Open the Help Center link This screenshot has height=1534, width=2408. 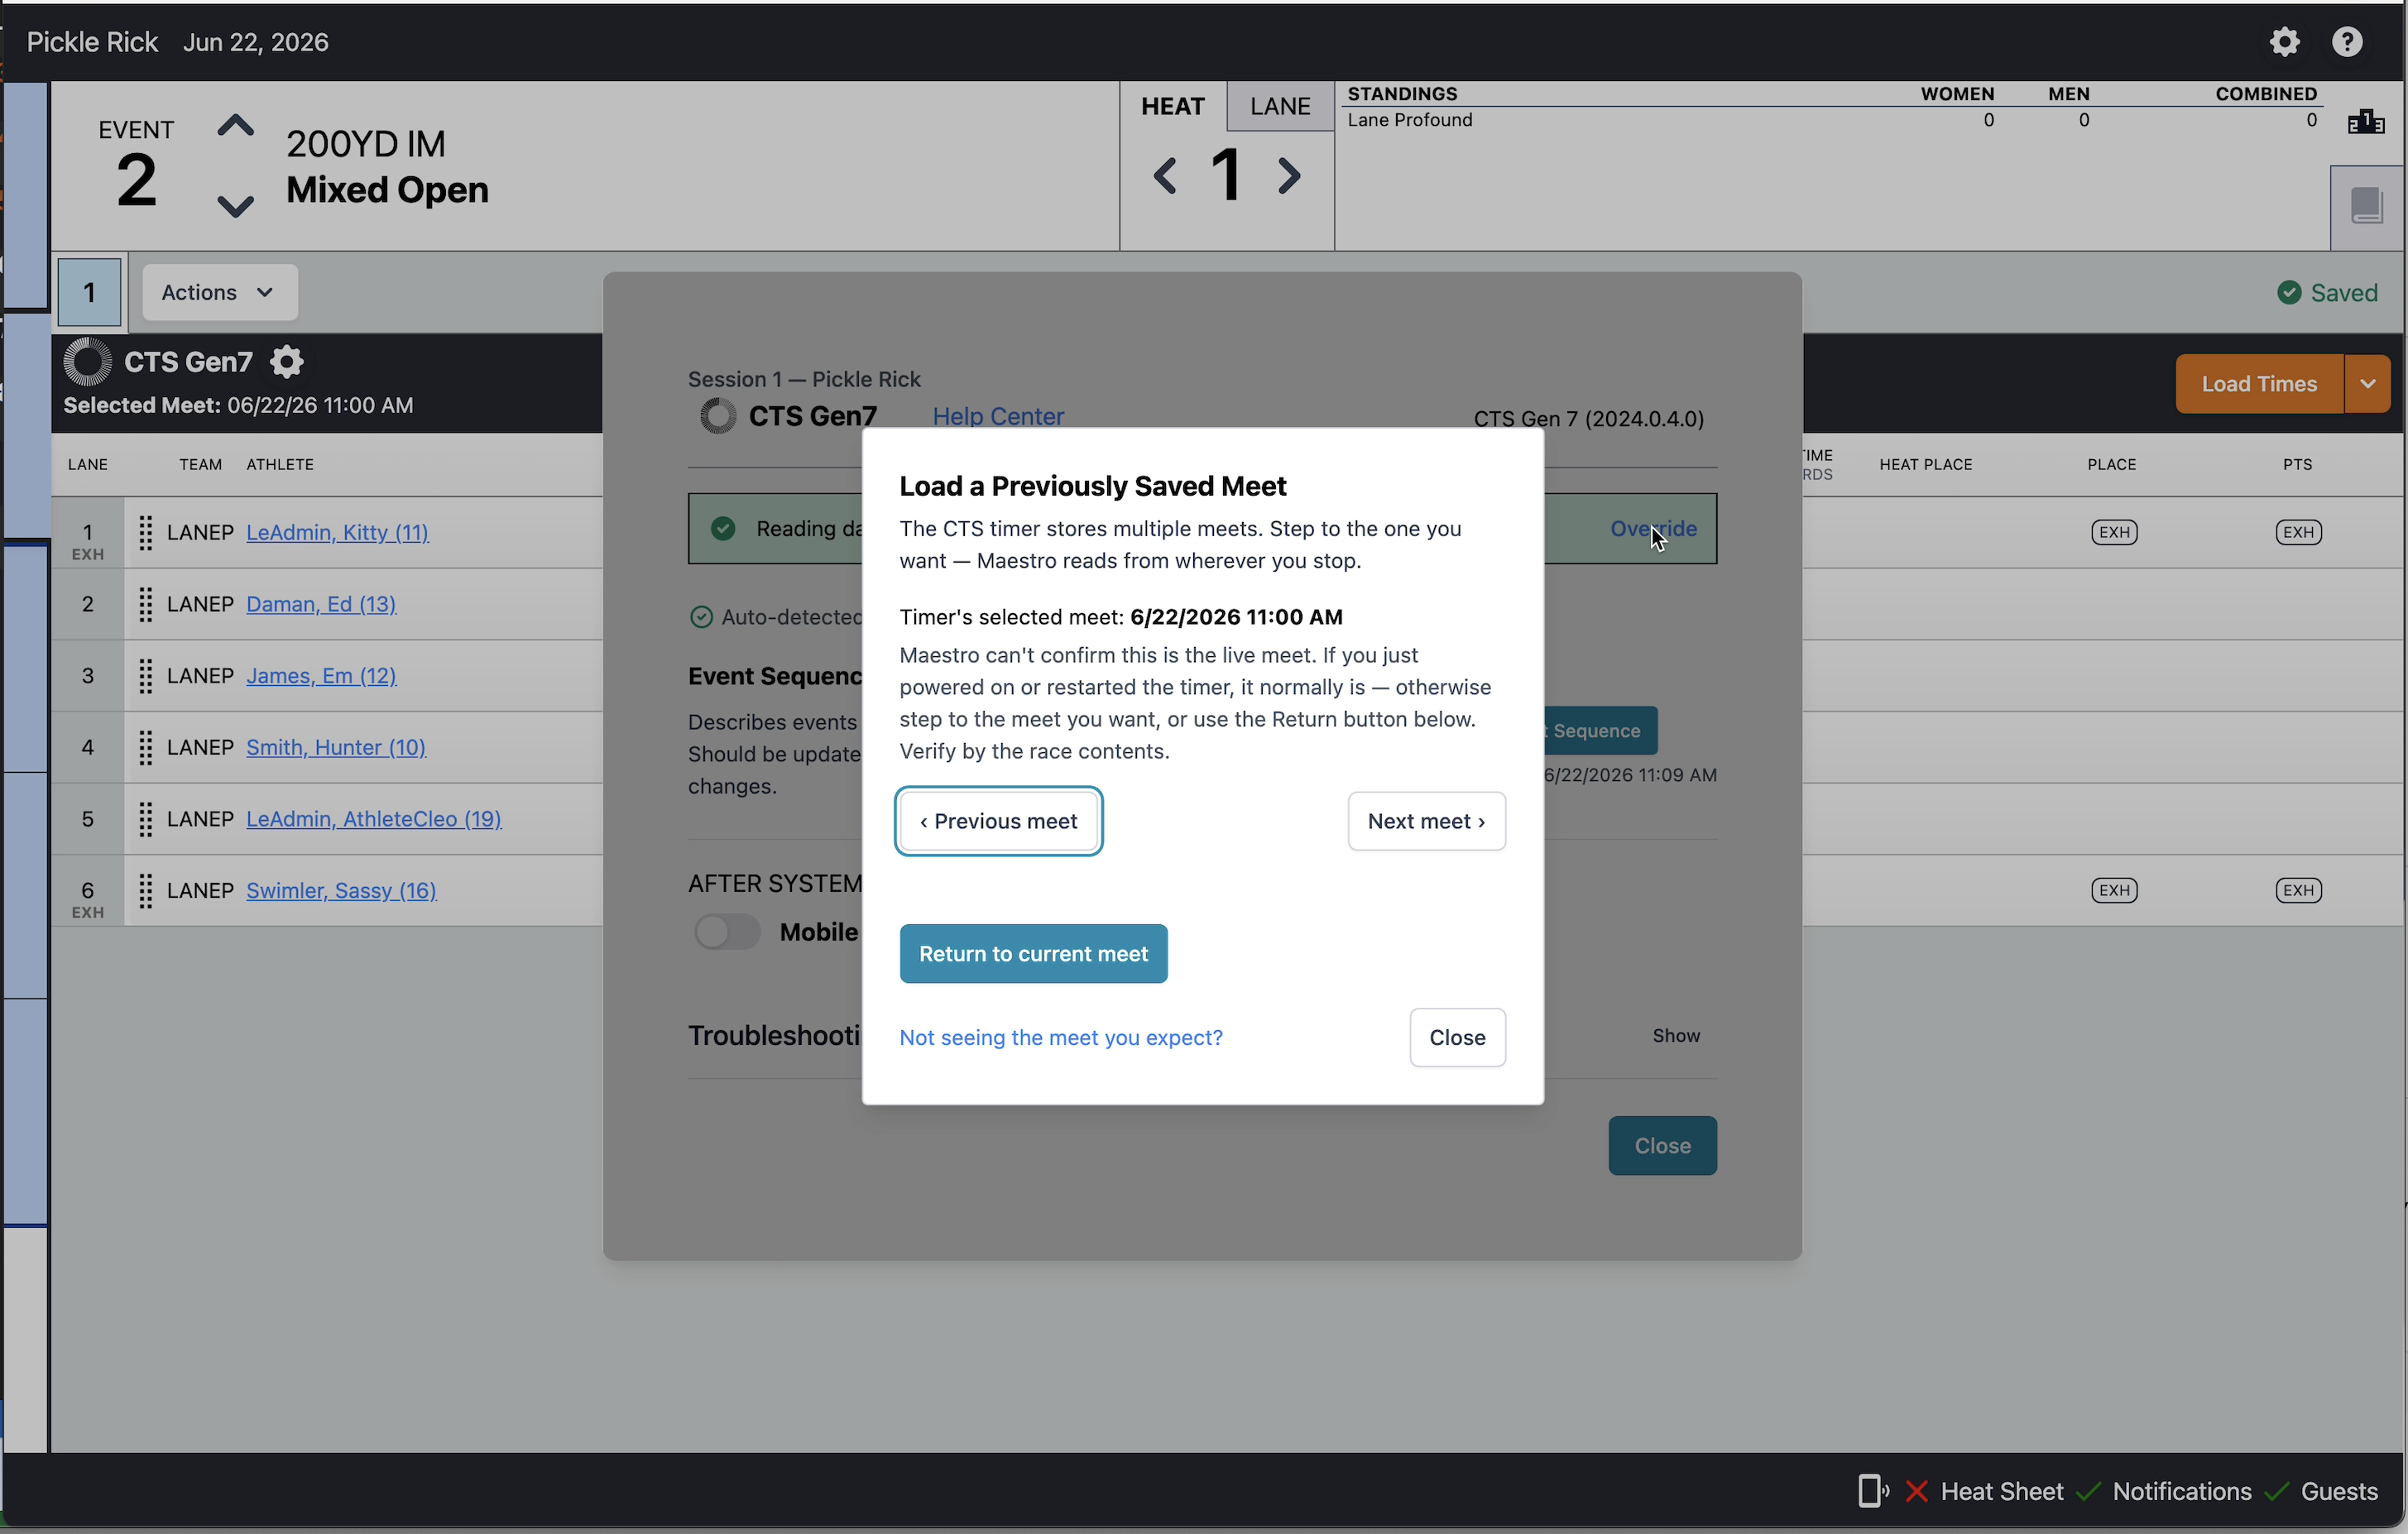pos(998,417)
